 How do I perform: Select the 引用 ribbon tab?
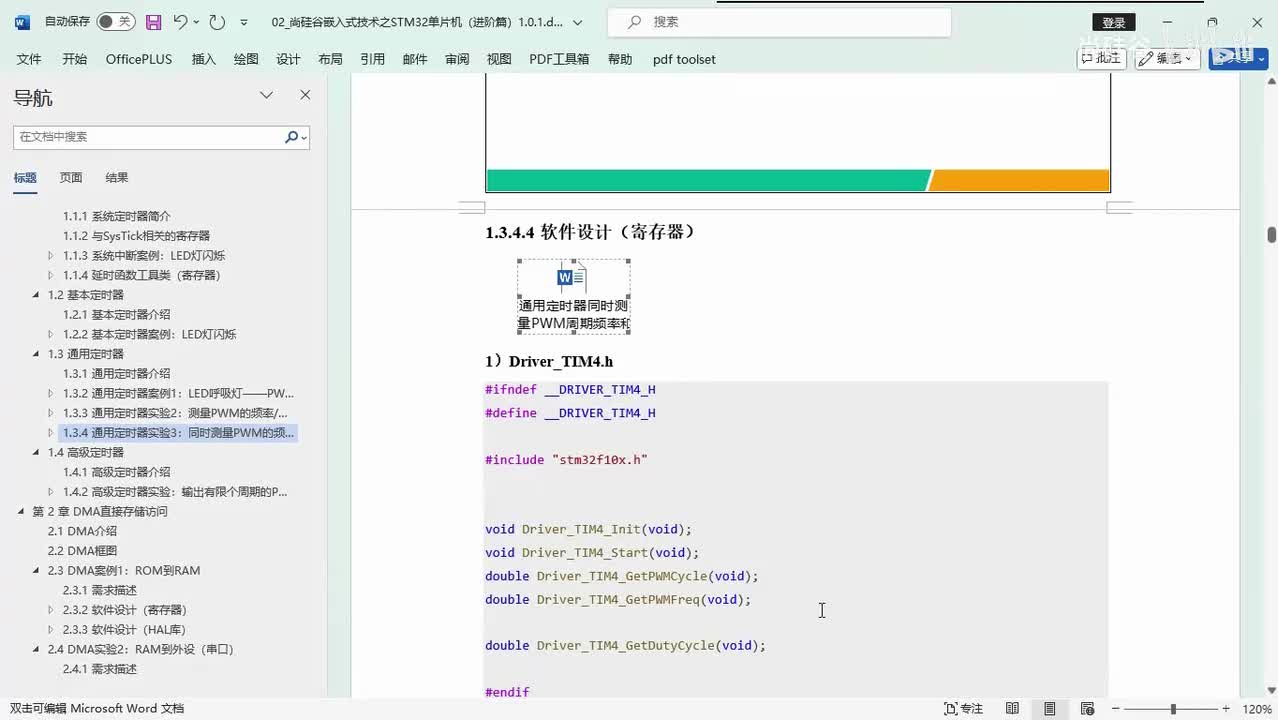click(373, 59)
